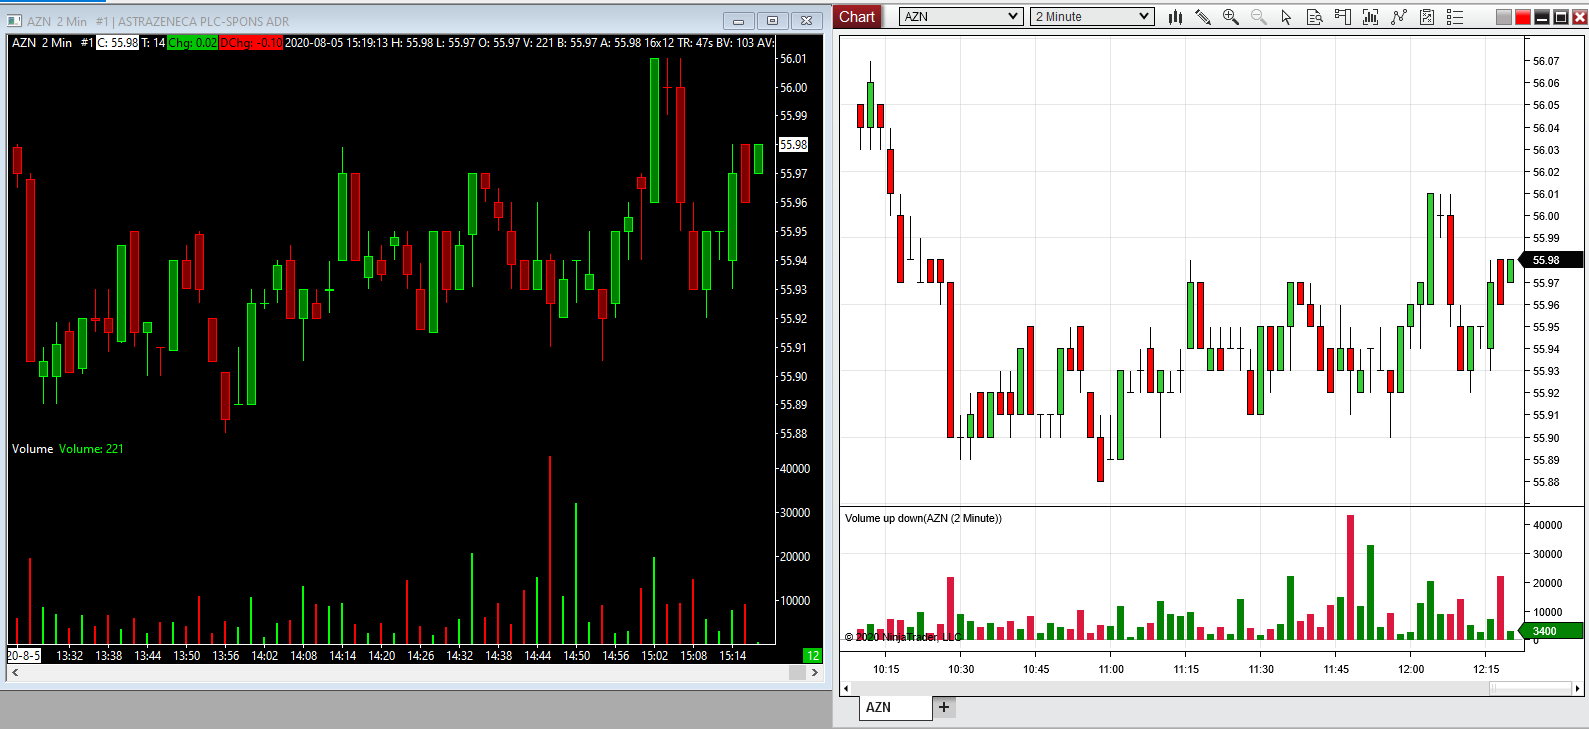Click the '2020-08-05 15:19:13' timestamp
Image resolution: width=1589 pixels, height=729 pixels.
click(336, 43)
